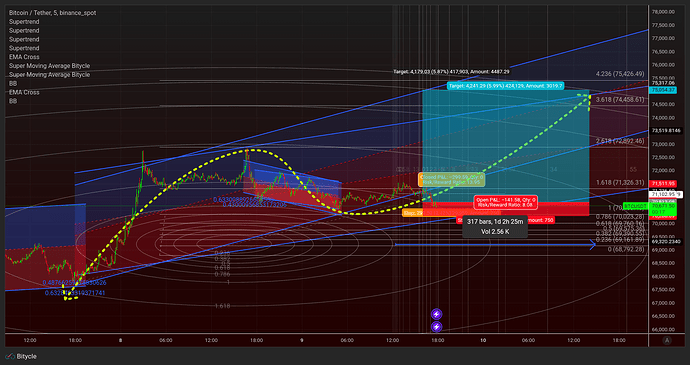690x365 pixels.
Task: Click the date label 10 on time axis
Action: (x=483, y=340)
